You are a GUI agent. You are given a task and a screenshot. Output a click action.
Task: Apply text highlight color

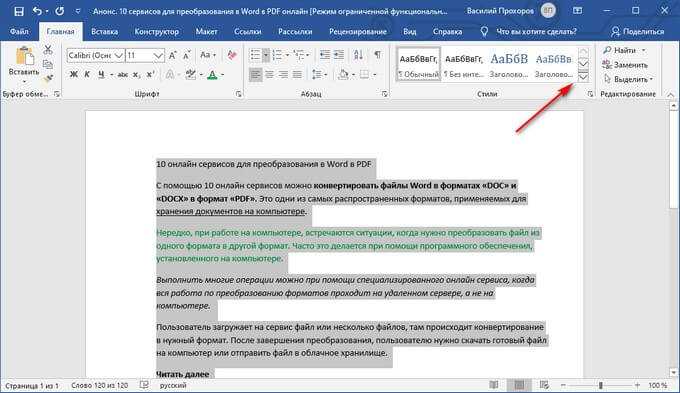click(x=190, y=75)
